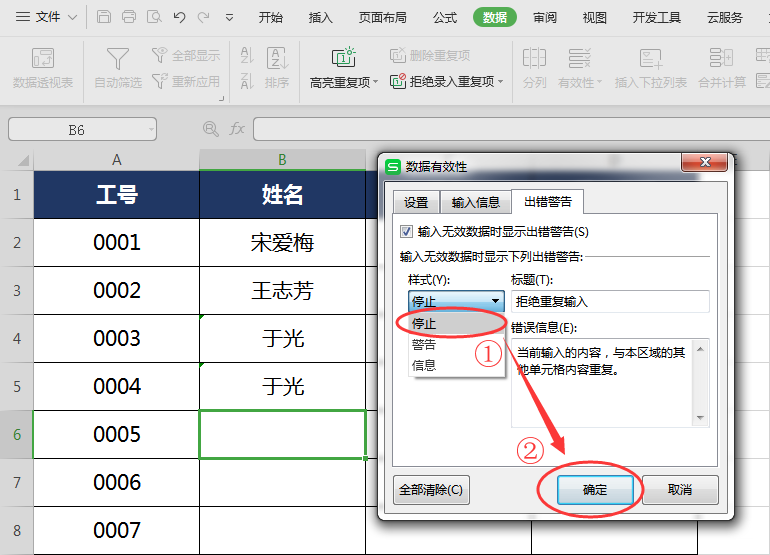
Task: Click the 标题 title input field
Action: pyautogui.click(x=610, y=301)
